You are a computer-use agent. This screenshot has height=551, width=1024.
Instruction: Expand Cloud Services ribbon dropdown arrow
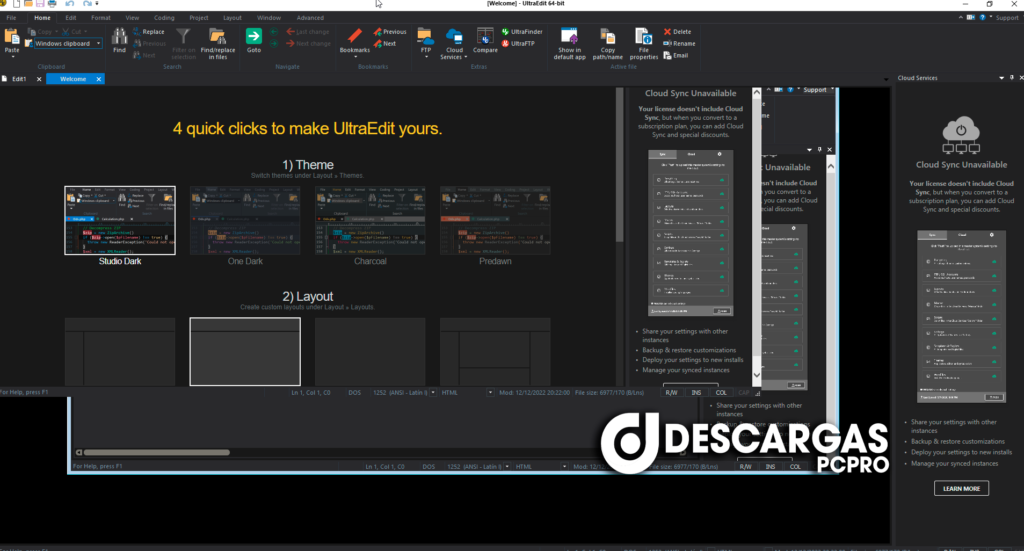[466, 57]
